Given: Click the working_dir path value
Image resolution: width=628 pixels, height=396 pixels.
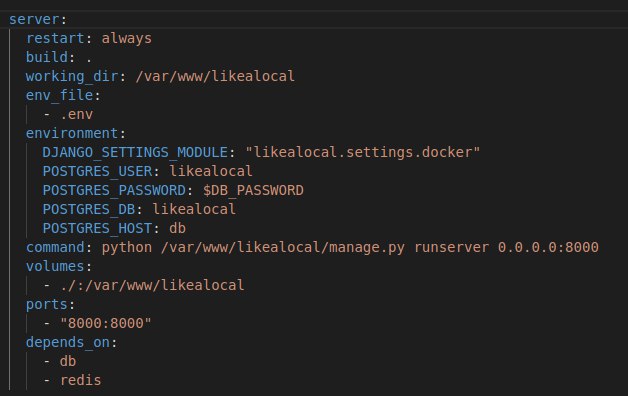Looking at the screenshot, I should click(215, 76).
